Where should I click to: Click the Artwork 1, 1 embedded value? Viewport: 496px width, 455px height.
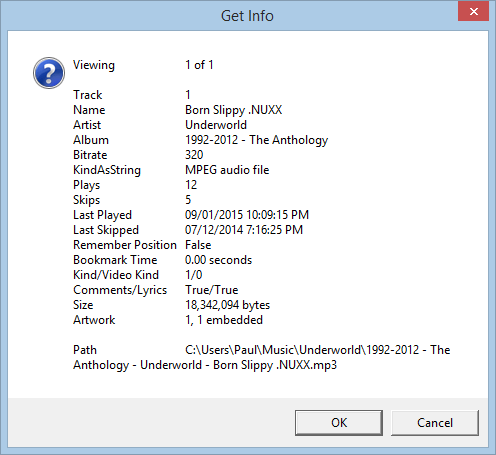pos(224,320)
